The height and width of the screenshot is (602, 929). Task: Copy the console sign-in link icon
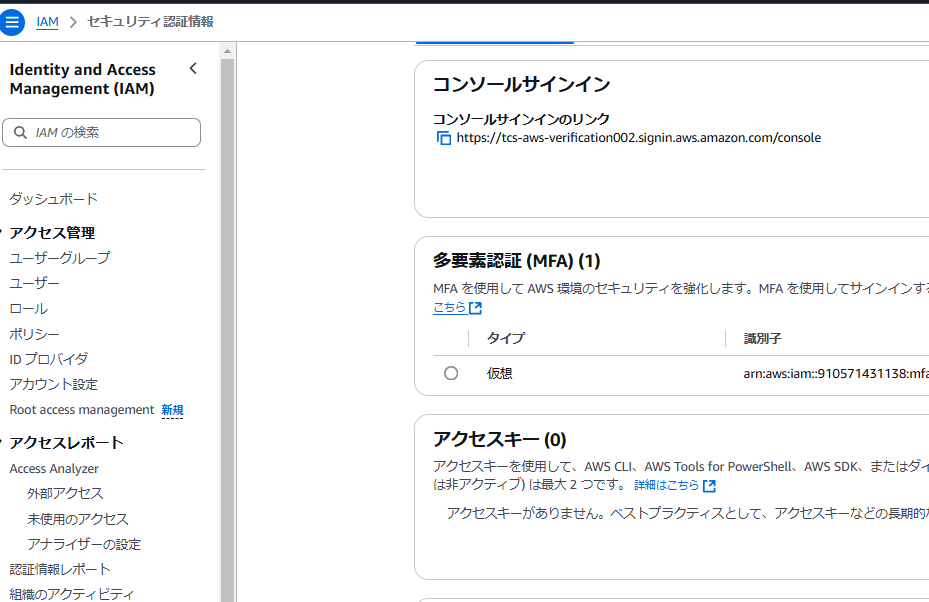444,138
